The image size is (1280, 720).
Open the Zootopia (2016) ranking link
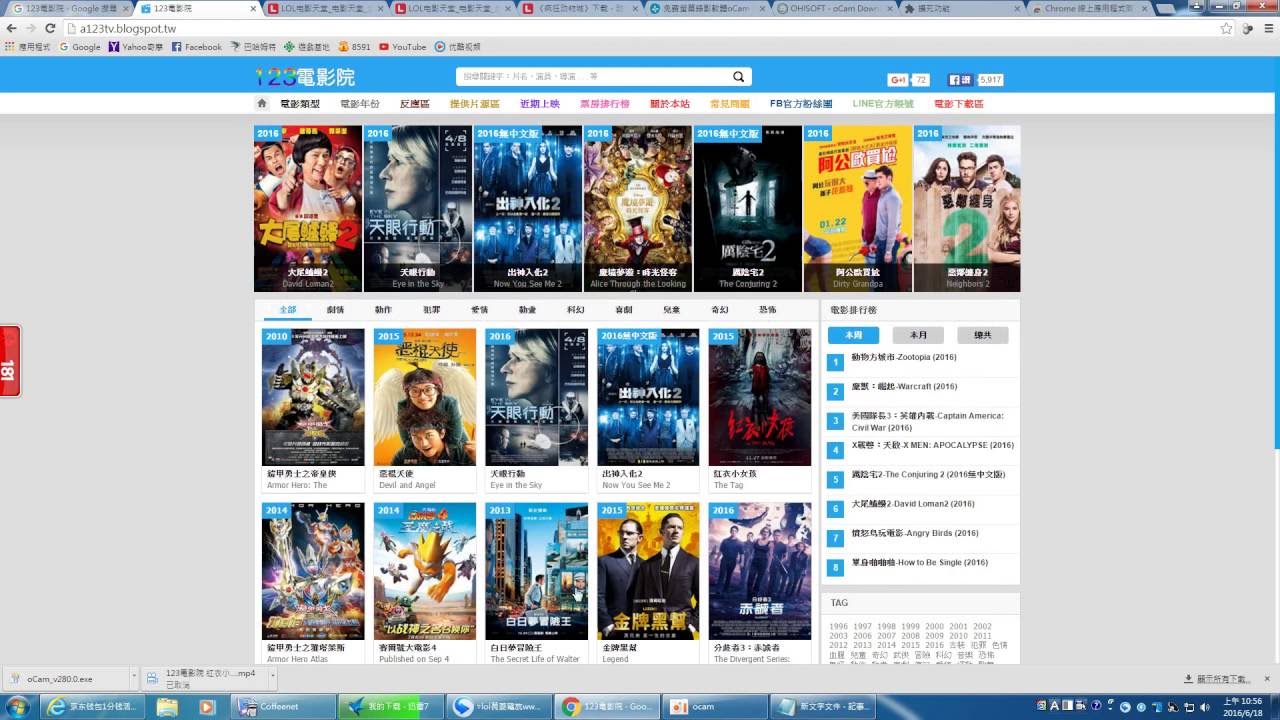point(904,357)
